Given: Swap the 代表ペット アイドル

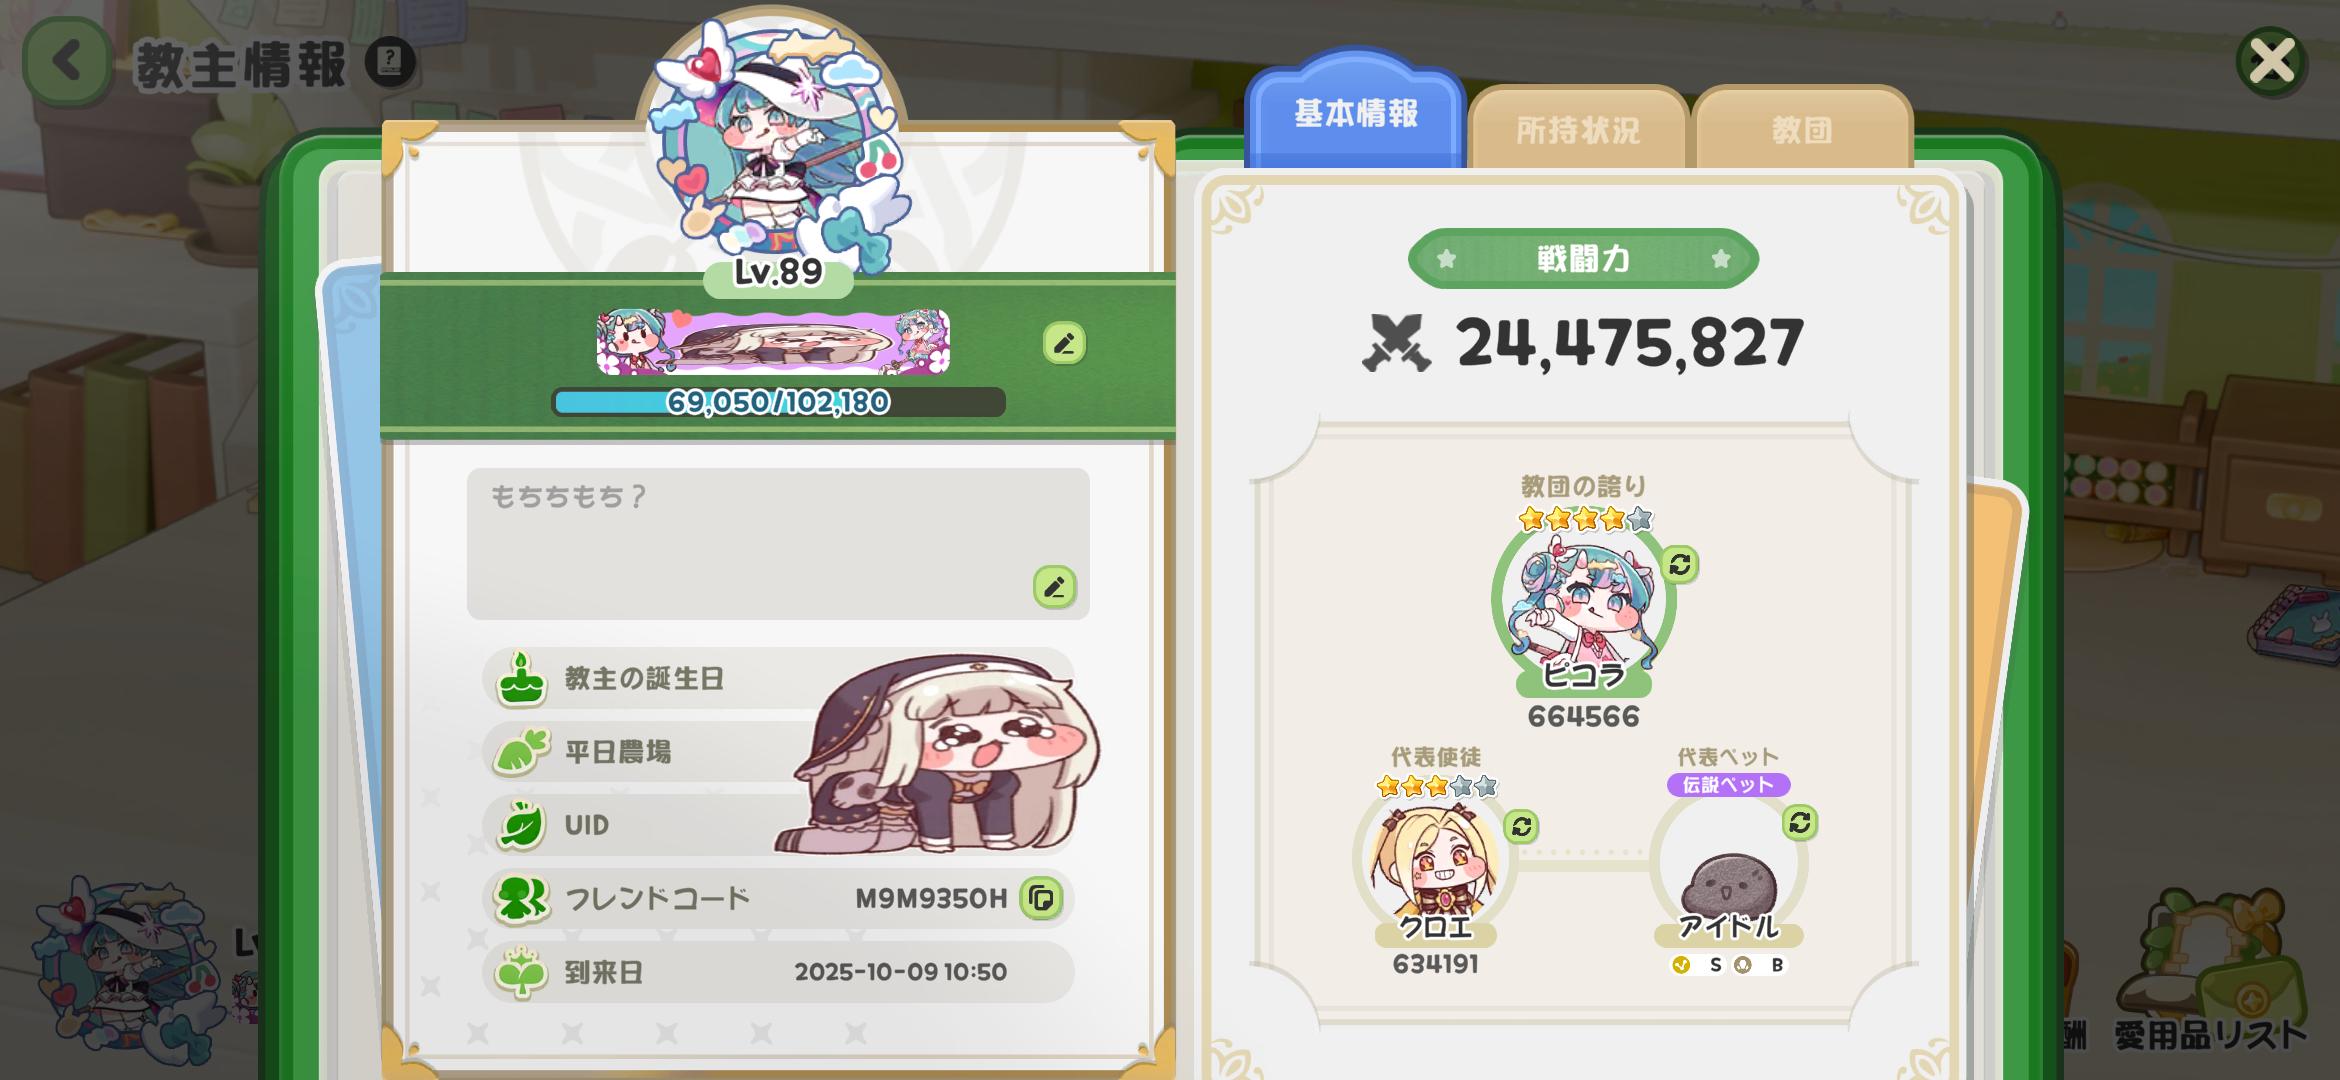Looking at the screenshot, I should pyautogui.click(x=1800, y=823).
